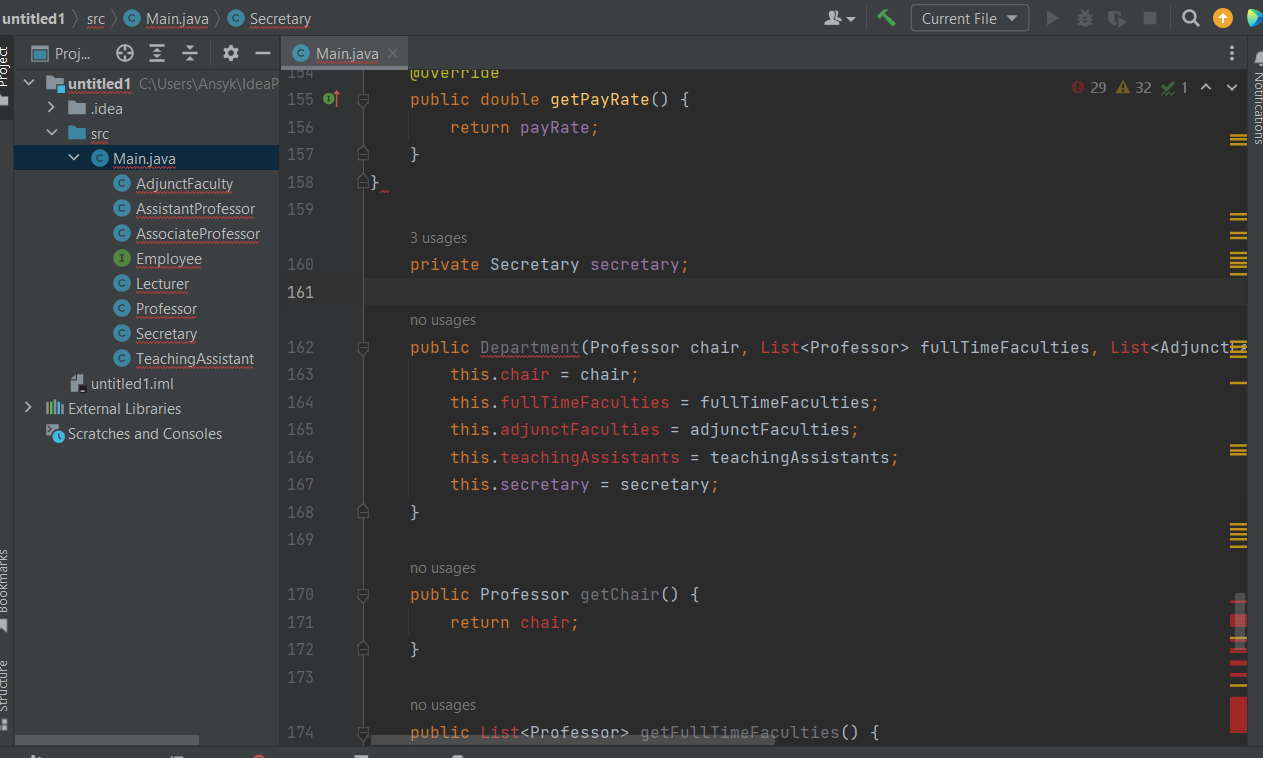Click the Build Project hammer icon

[886, 18]
